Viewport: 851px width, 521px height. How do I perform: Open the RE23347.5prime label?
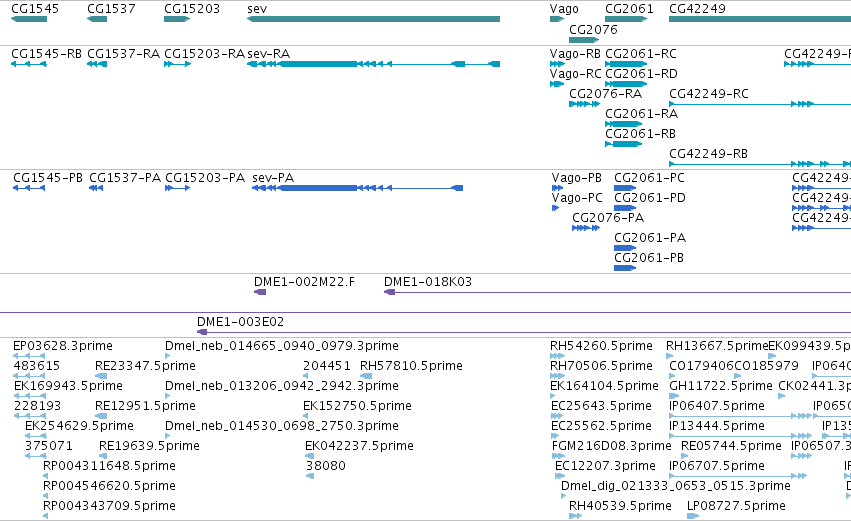point(145,366)
